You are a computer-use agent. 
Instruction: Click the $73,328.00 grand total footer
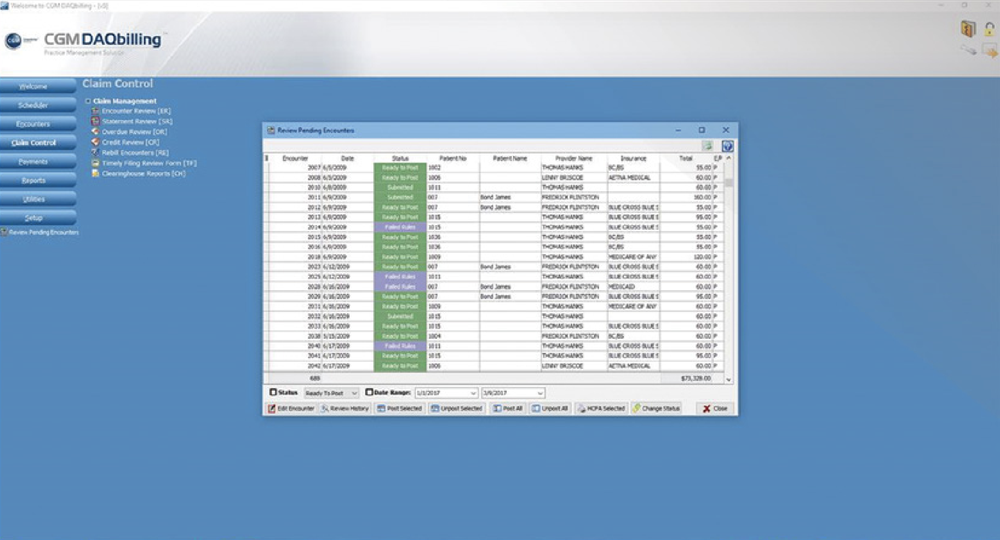[x=695, y=378]
